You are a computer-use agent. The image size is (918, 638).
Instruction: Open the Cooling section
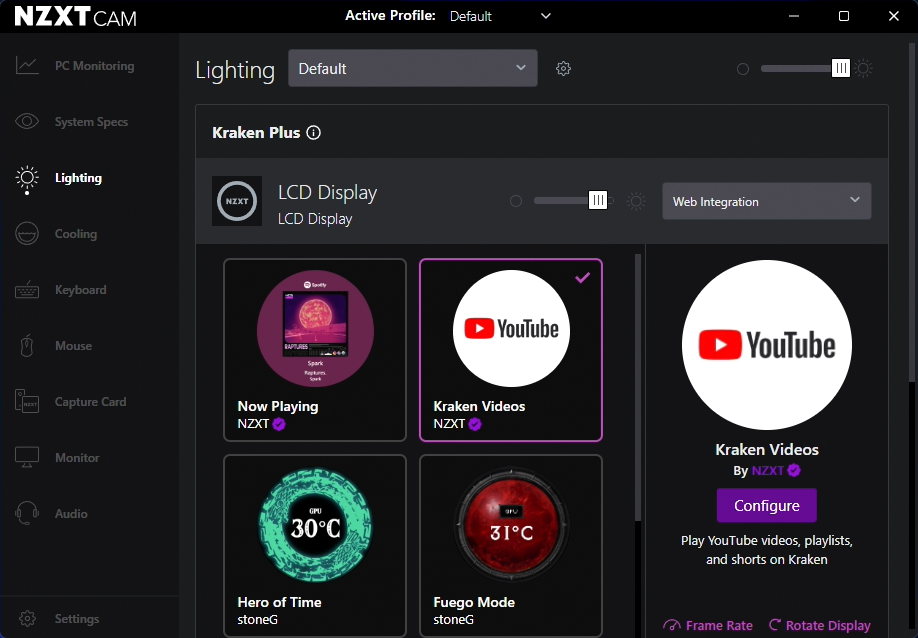click(x=74, y=233)
